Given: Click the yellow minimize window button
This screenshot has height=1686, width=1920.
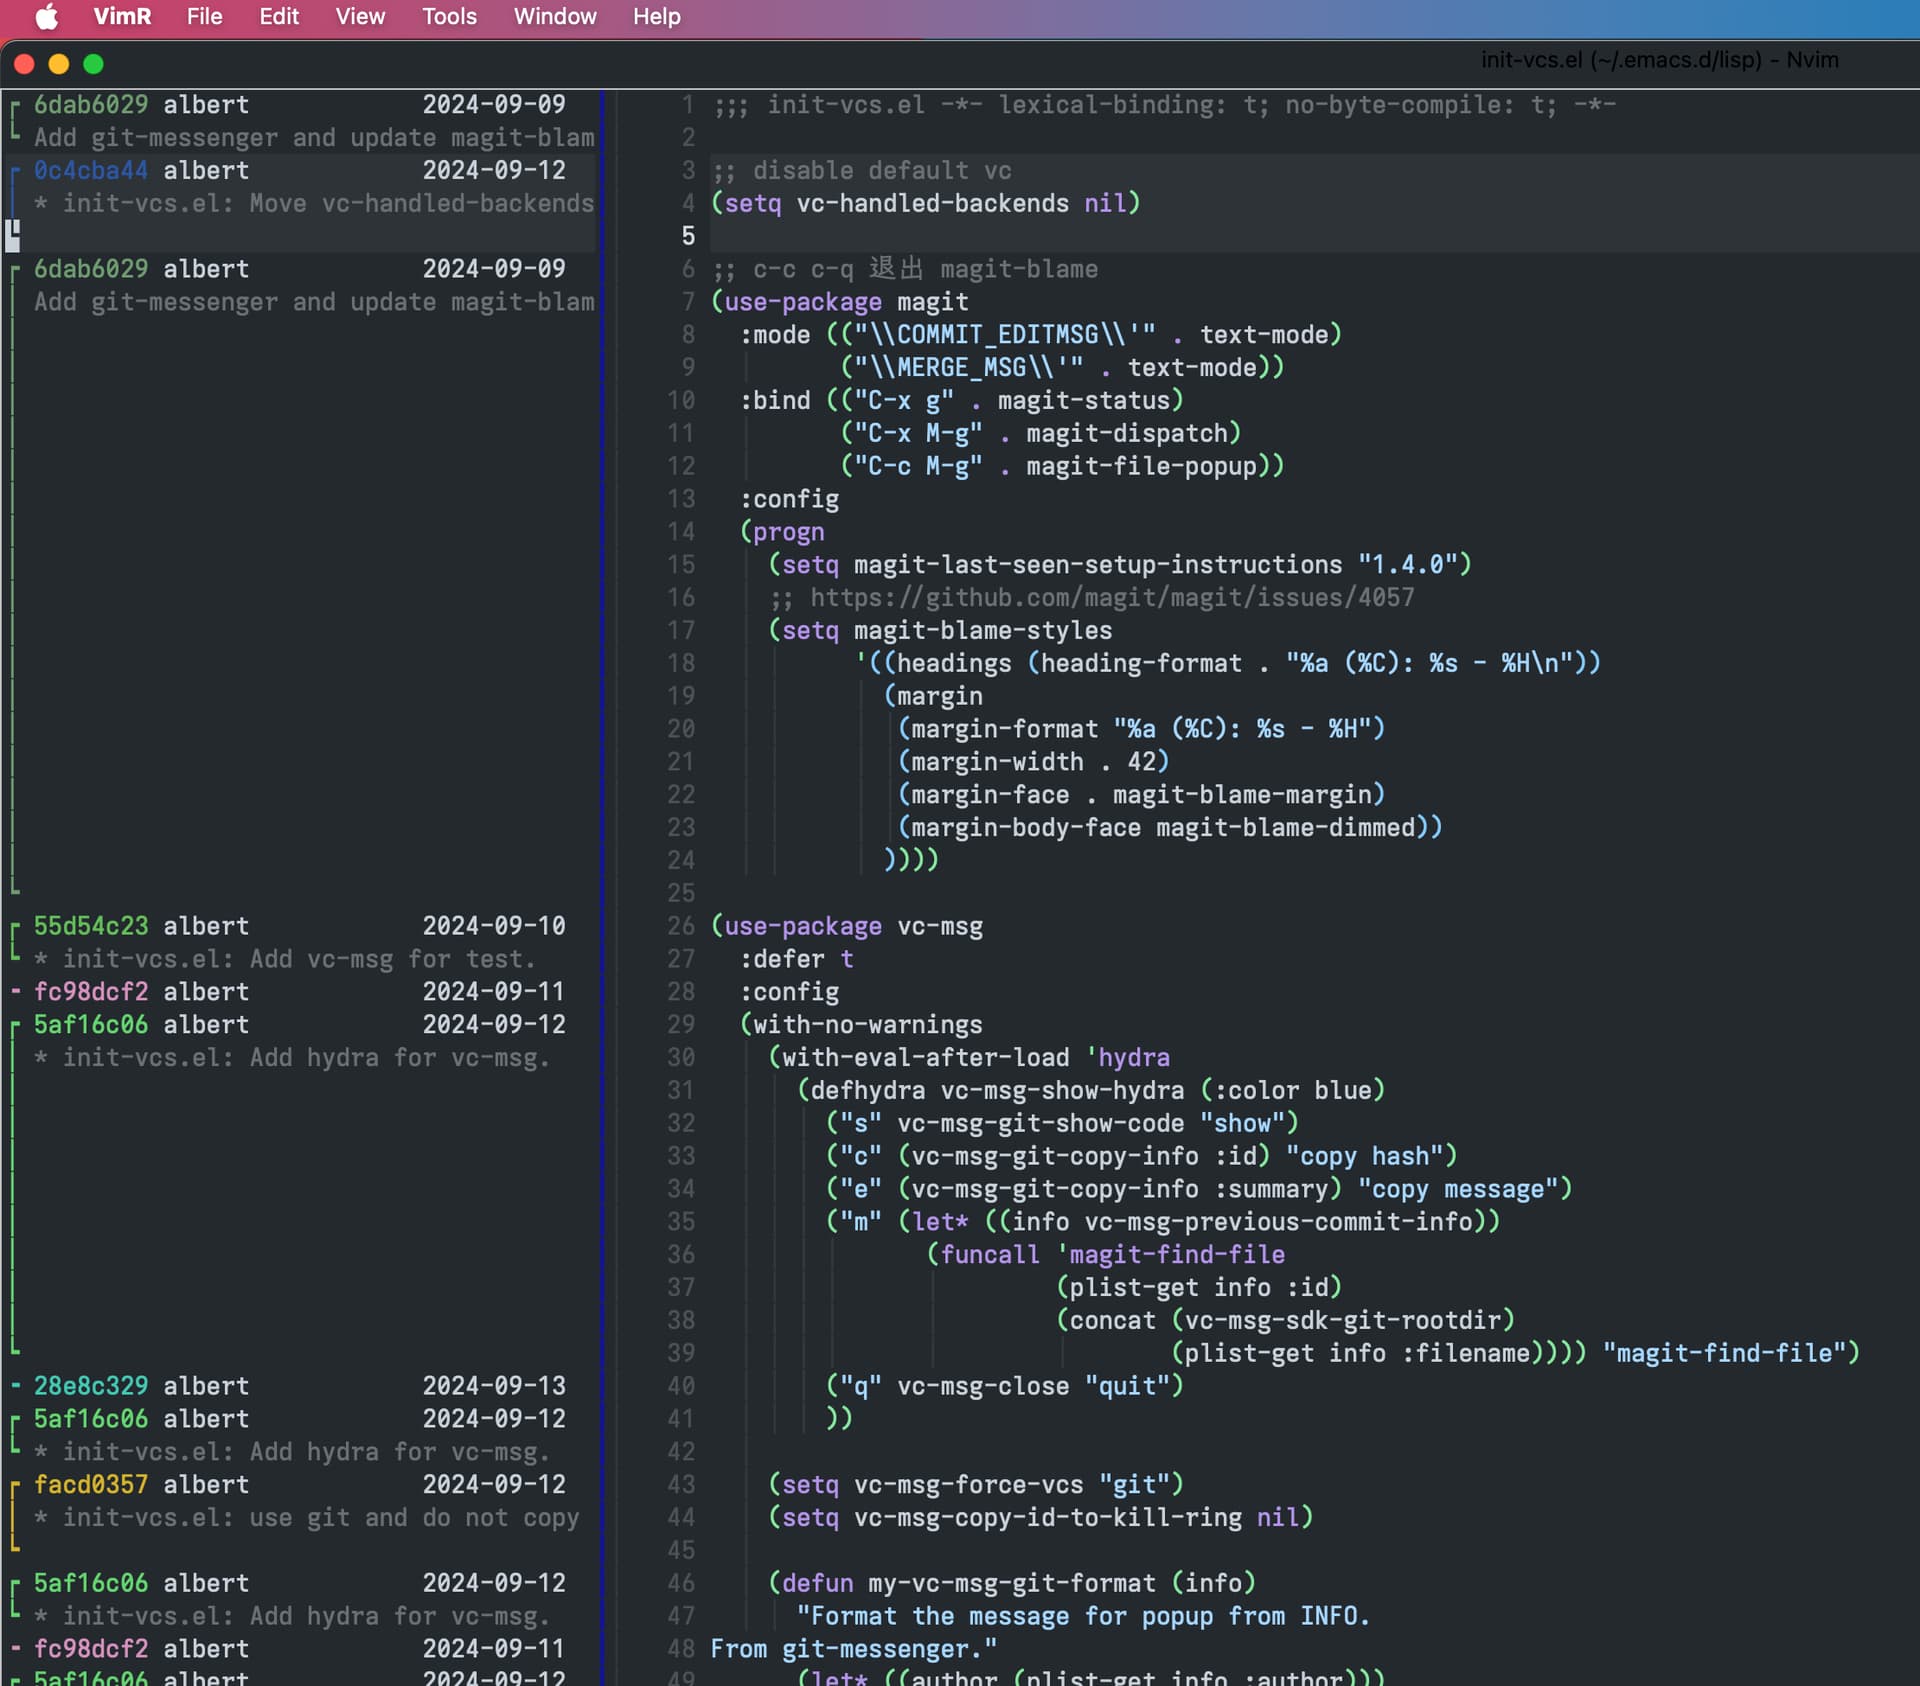Looking at the screenshot, I should [x=59, y=64].
